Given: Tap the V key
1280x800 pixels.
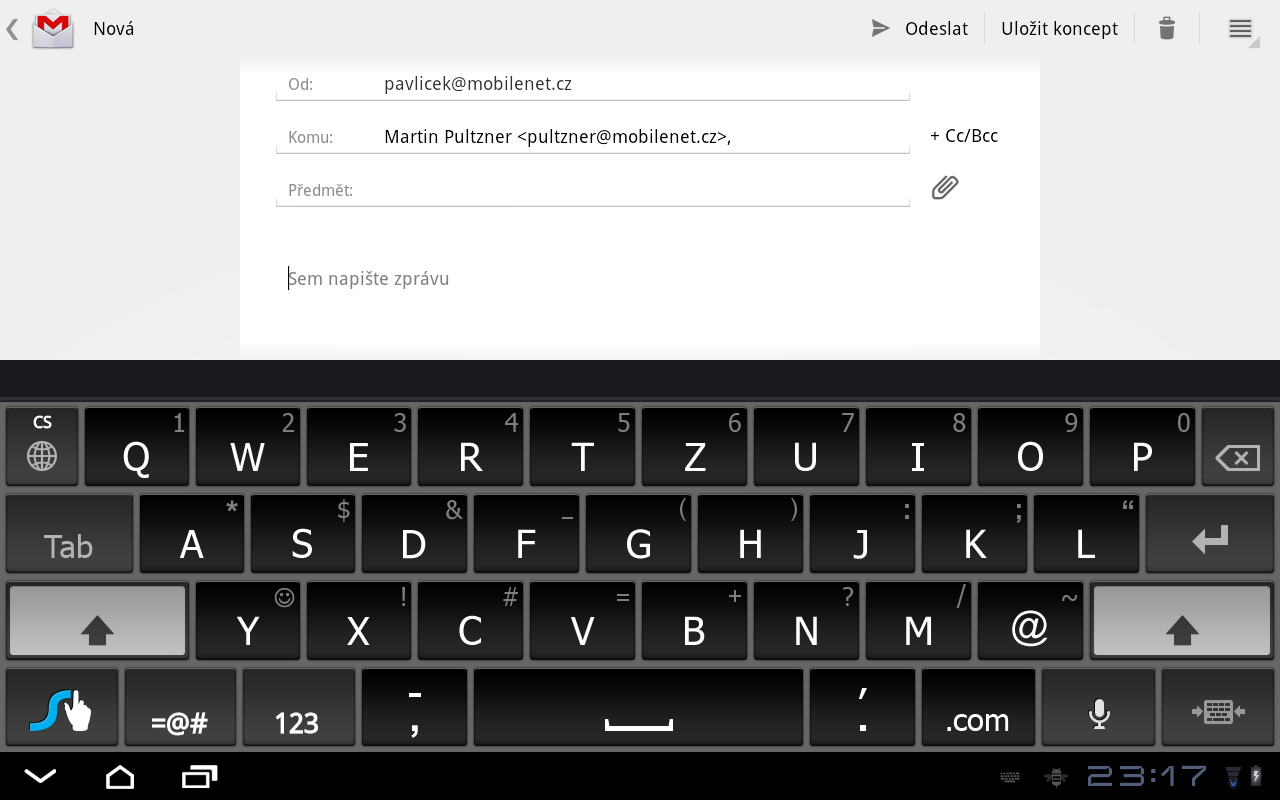Looking at the screenshot, I should click(x=582, y=621).
